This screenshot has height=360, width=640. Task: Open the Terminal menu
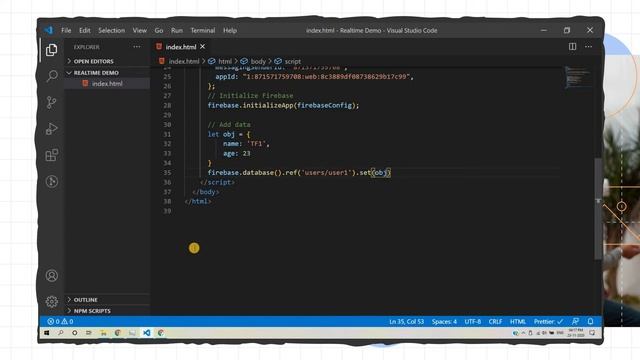pyautogui.click(x=202, y=30)
